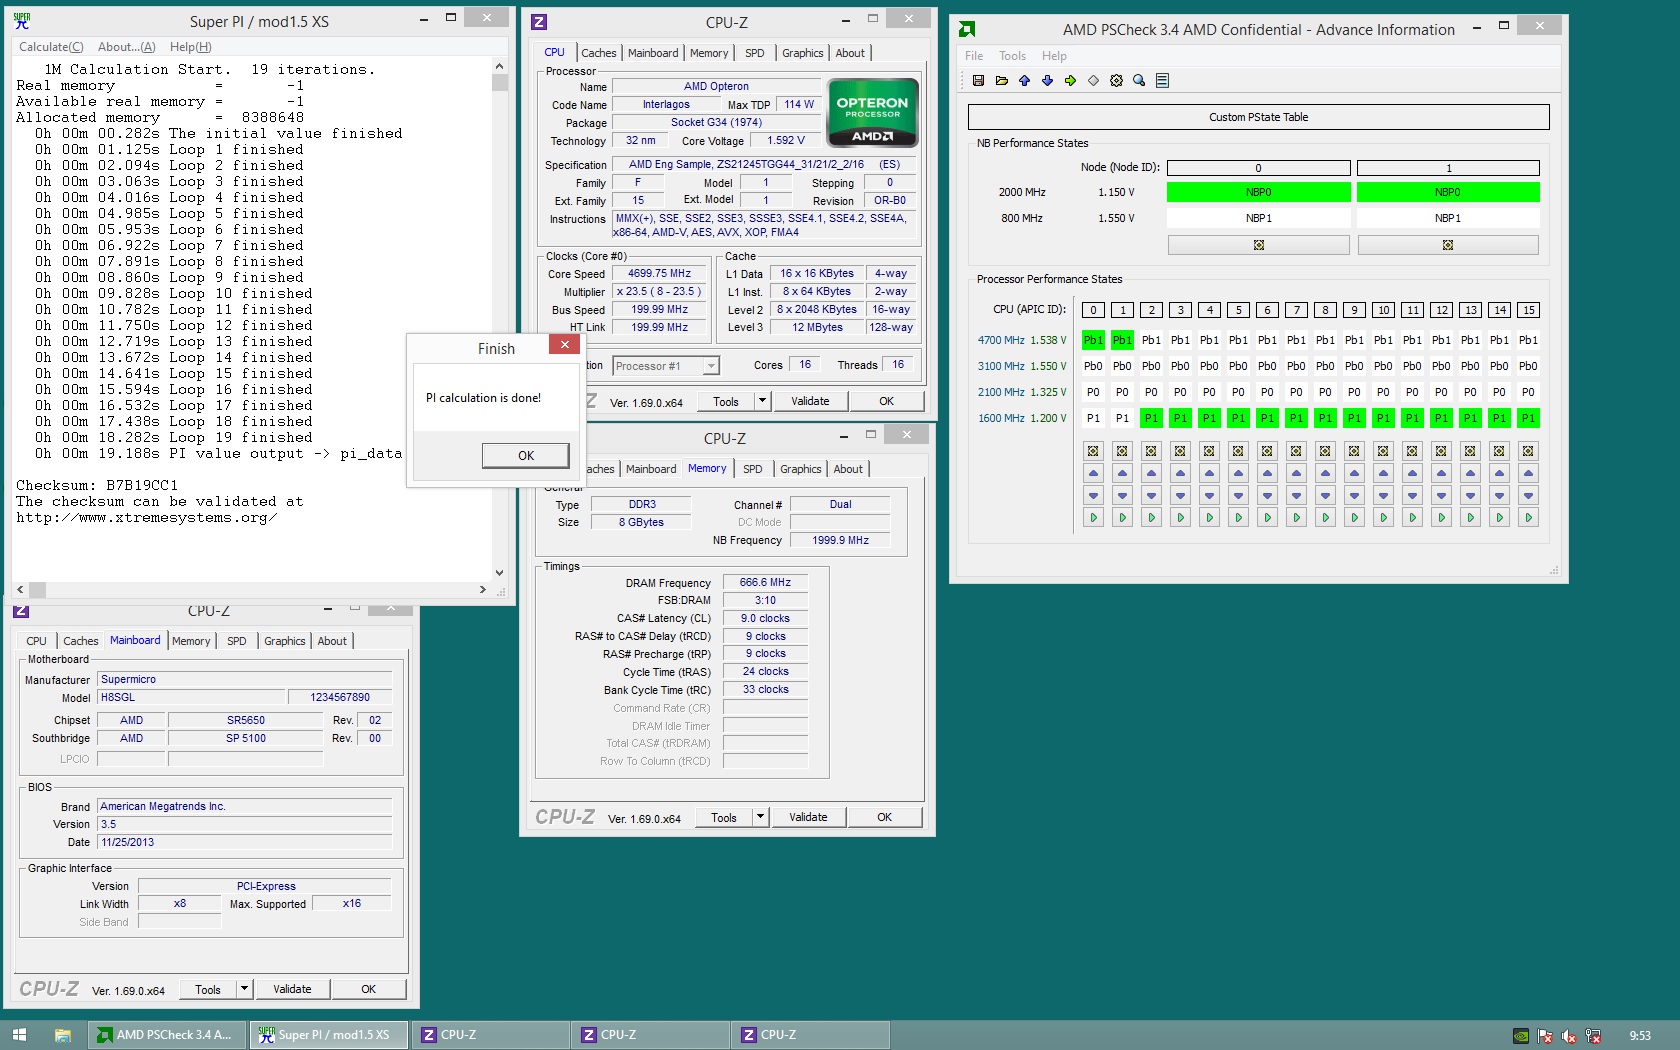1680x1050 pixels.
Task: Select Pb1 state for CPU 0
Action: (x=1093, y=340)
